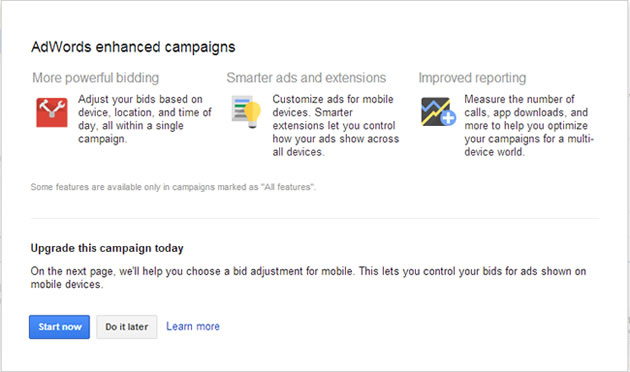Open the Learn more link

[x=193, y=327]
